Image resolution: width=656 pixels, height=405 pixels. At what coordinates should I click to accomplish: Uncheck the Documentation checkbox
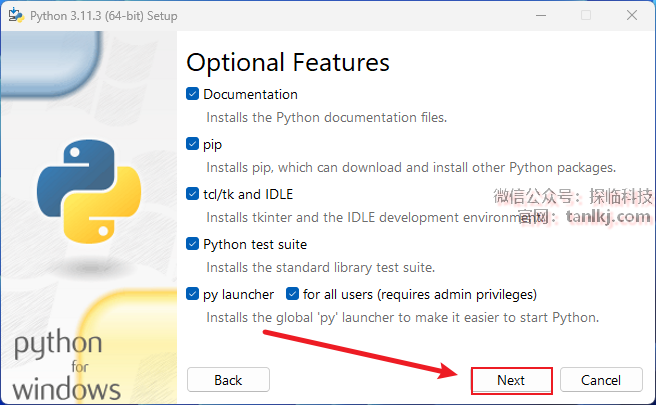point(192,94)
